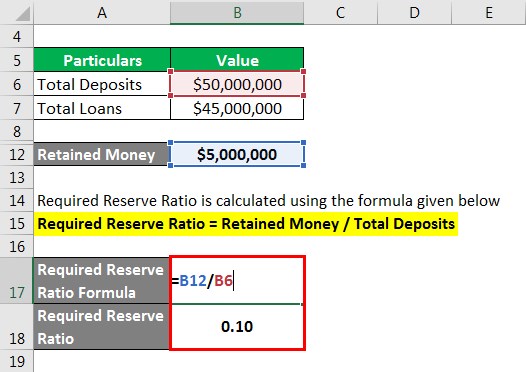
Task: Select column B header
Action: (237, 12)
